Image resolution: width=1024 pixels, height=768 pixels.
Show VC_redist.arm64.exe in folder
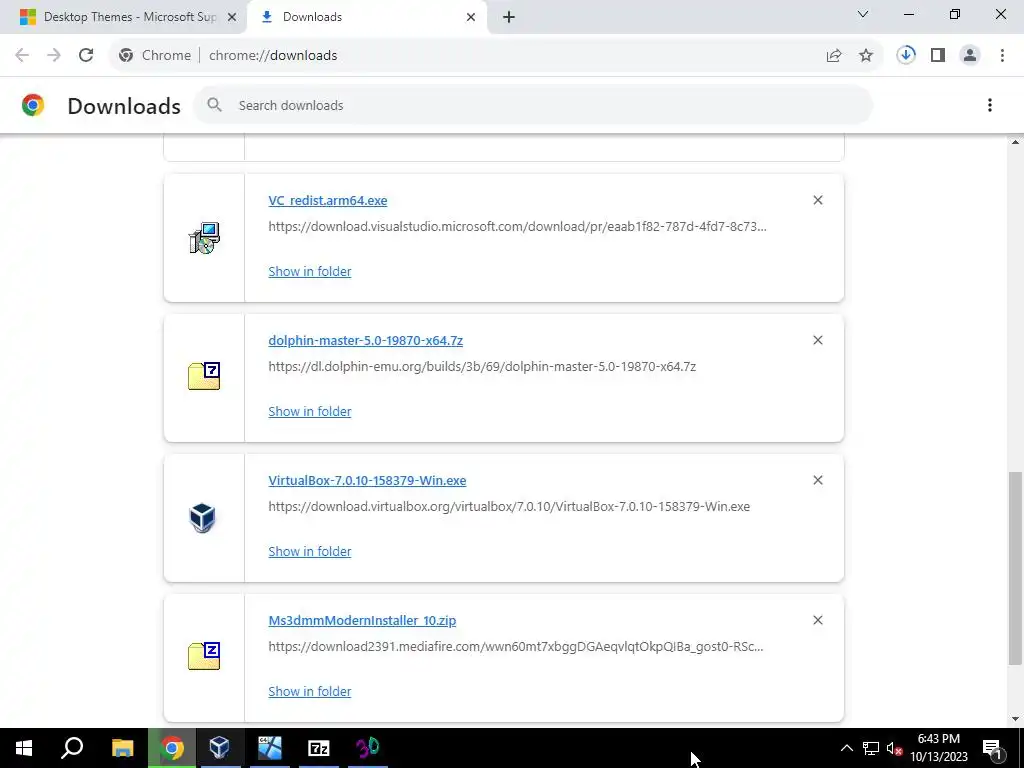pyautogui.click(x=310, y=271)
